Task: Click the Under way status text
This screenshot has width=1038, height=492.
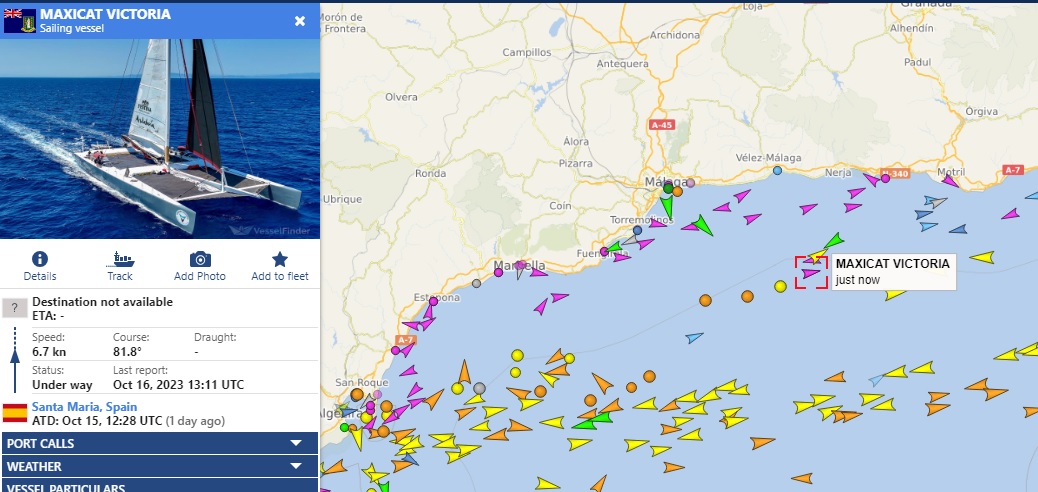Action: tap(62, 385)
